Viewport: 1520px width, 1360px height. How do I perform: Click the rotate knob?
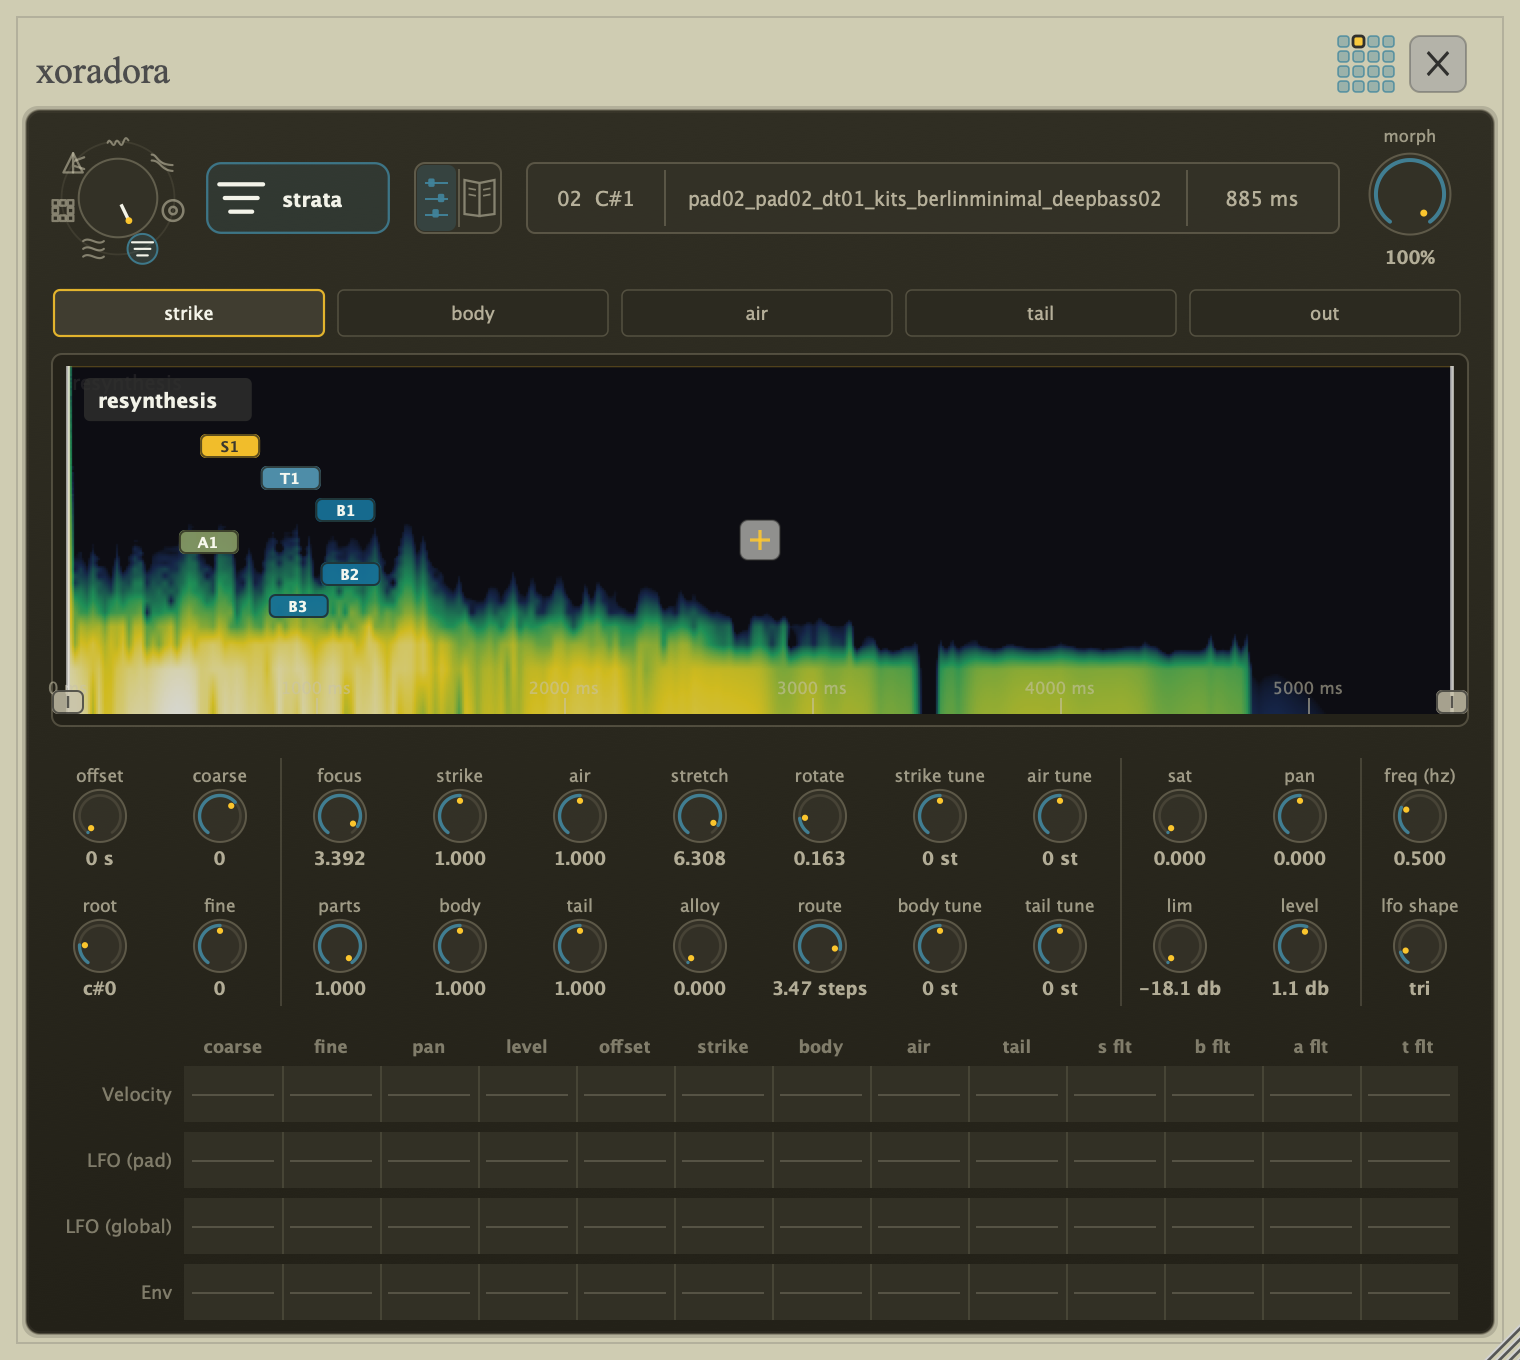click(x=820, y=816)
